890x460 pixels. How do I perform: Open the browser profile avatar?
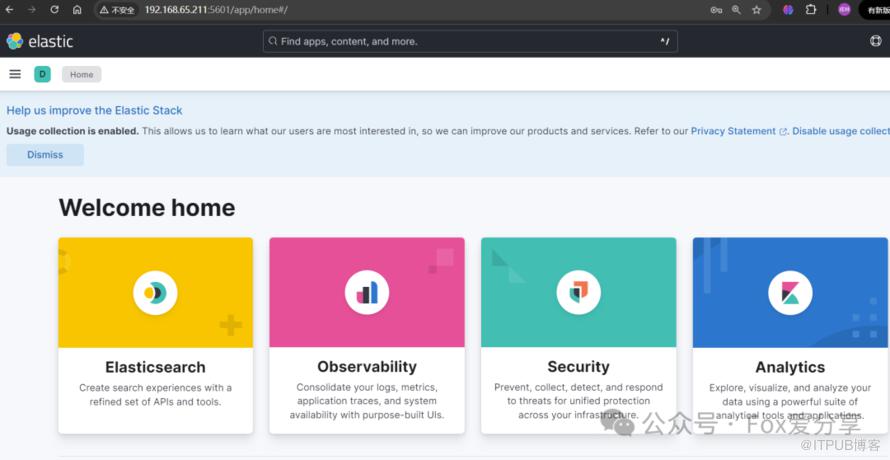[845, 10]
